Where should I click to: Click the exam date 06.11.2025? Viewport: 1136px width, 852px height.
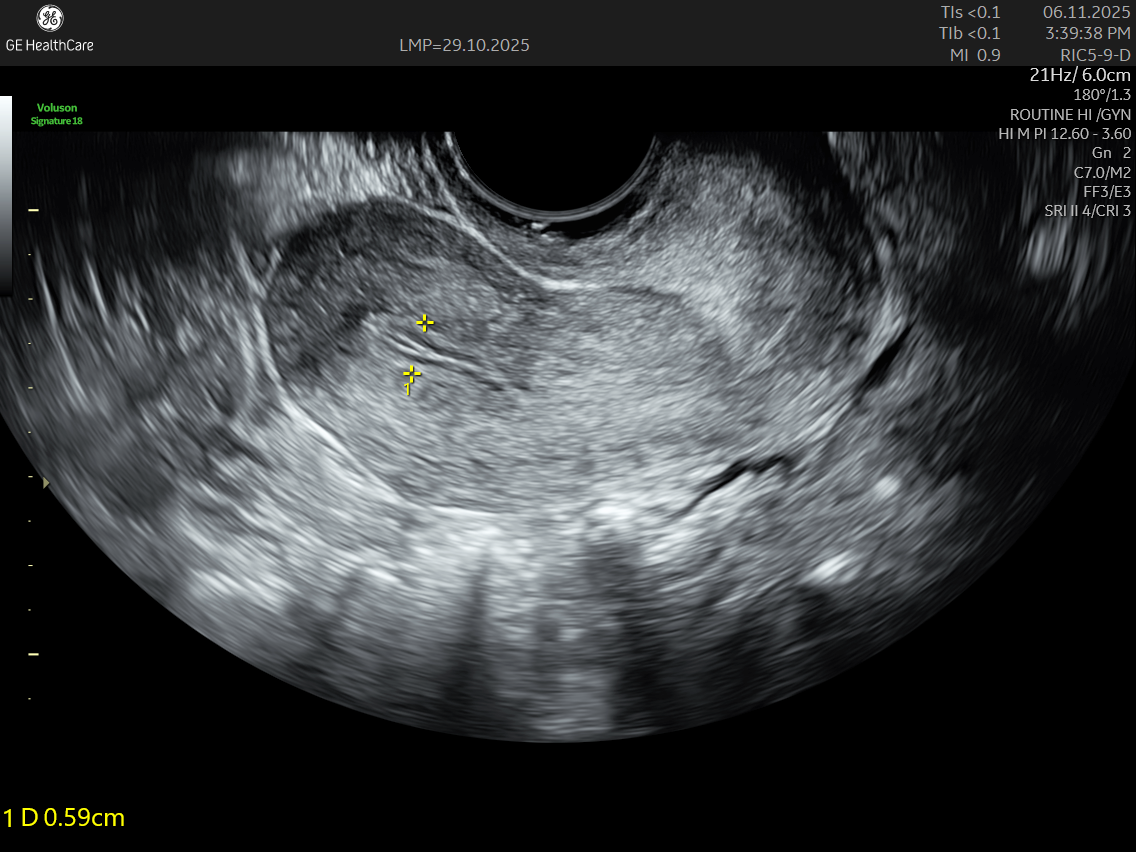[1086, 13]
